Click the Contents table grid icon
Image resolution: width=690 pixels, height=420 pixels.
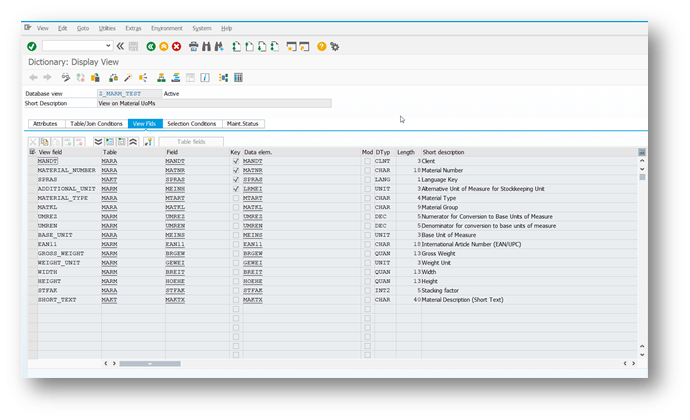pyautogui.click(x=239, y=78)
